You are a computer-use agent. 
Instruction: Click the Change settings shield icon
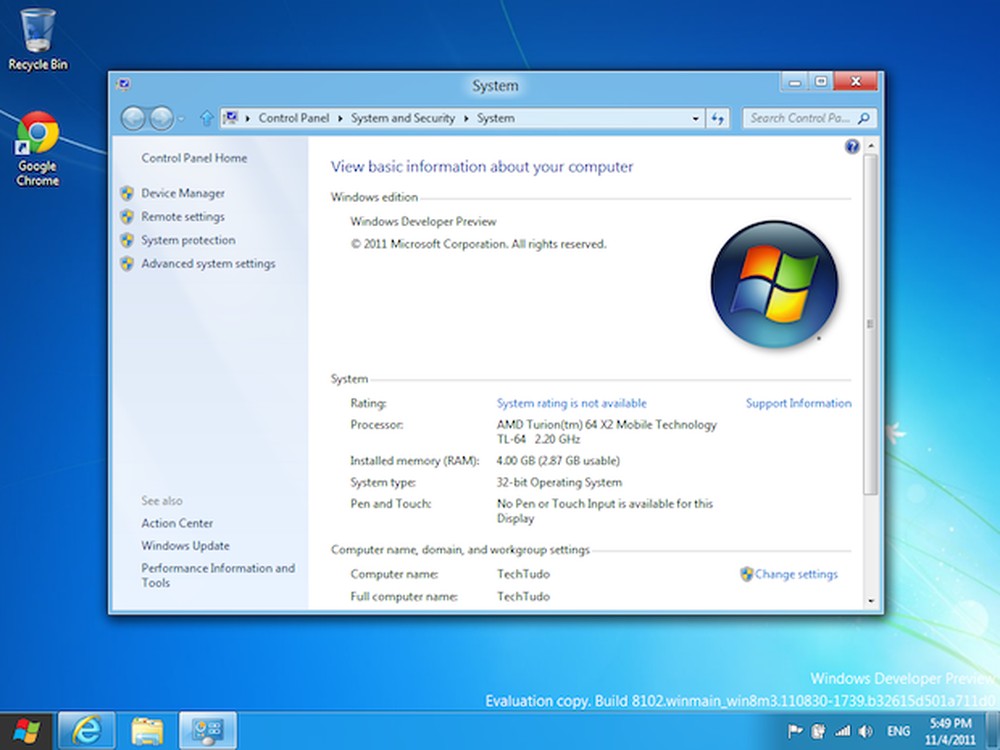pos(745,574)
